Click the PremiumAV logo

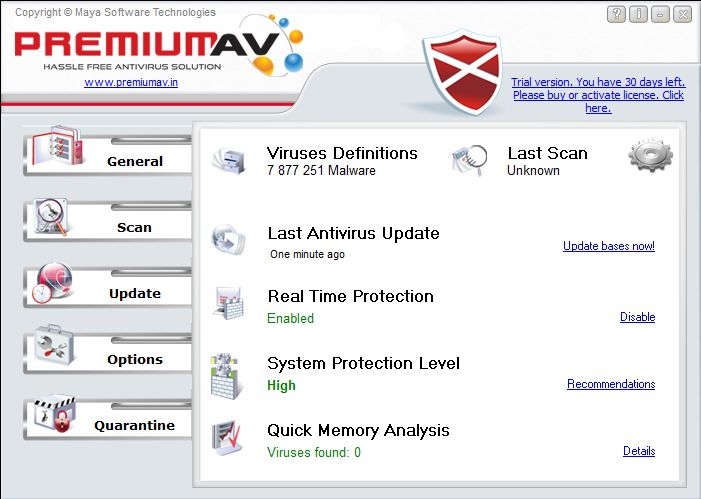click(x=159, y=45)
